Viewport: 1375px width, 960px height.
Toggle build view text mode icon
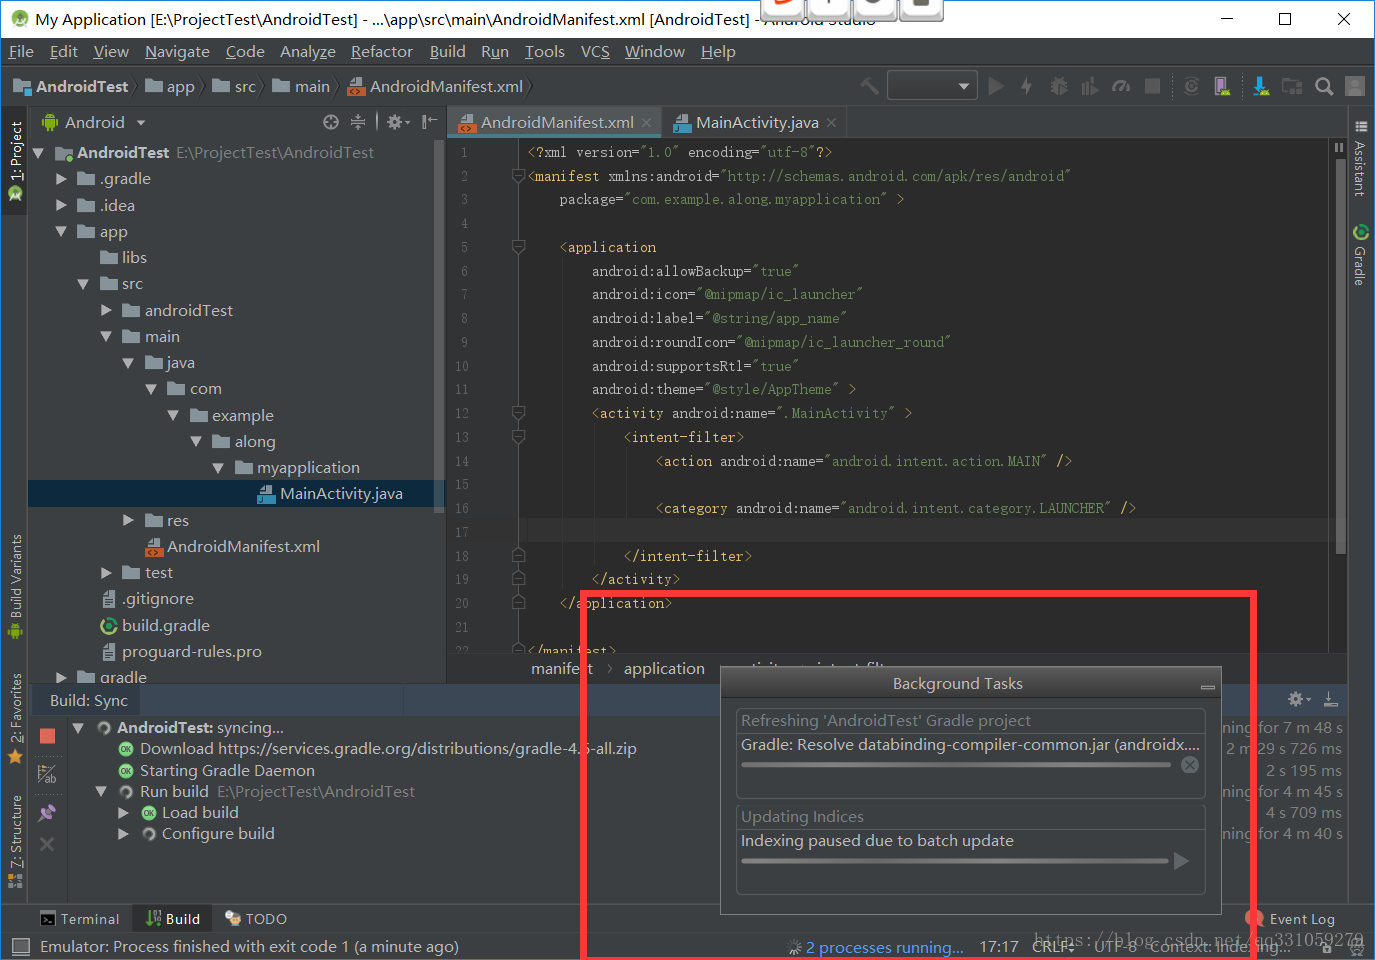(x=47, y=774)
